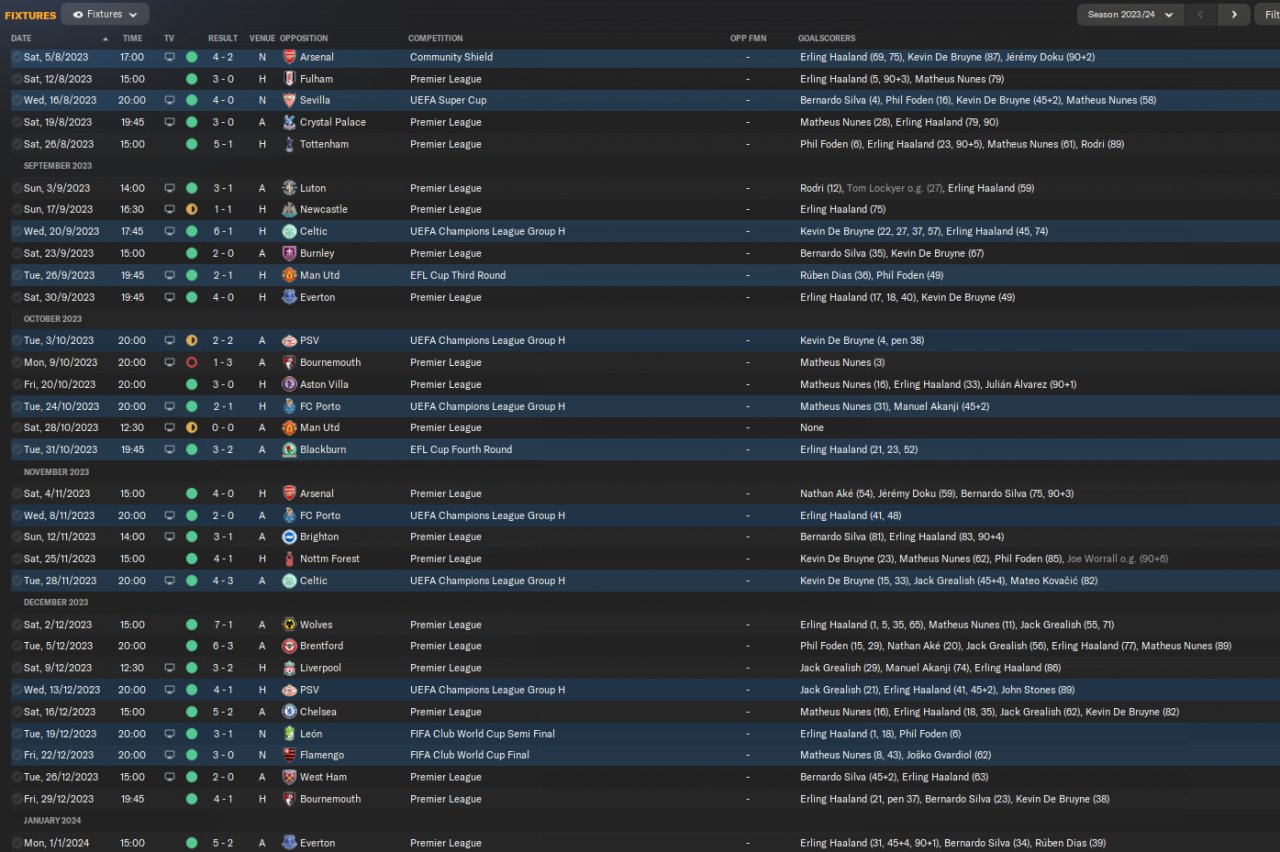Click the Tottenham club badge

290,144
